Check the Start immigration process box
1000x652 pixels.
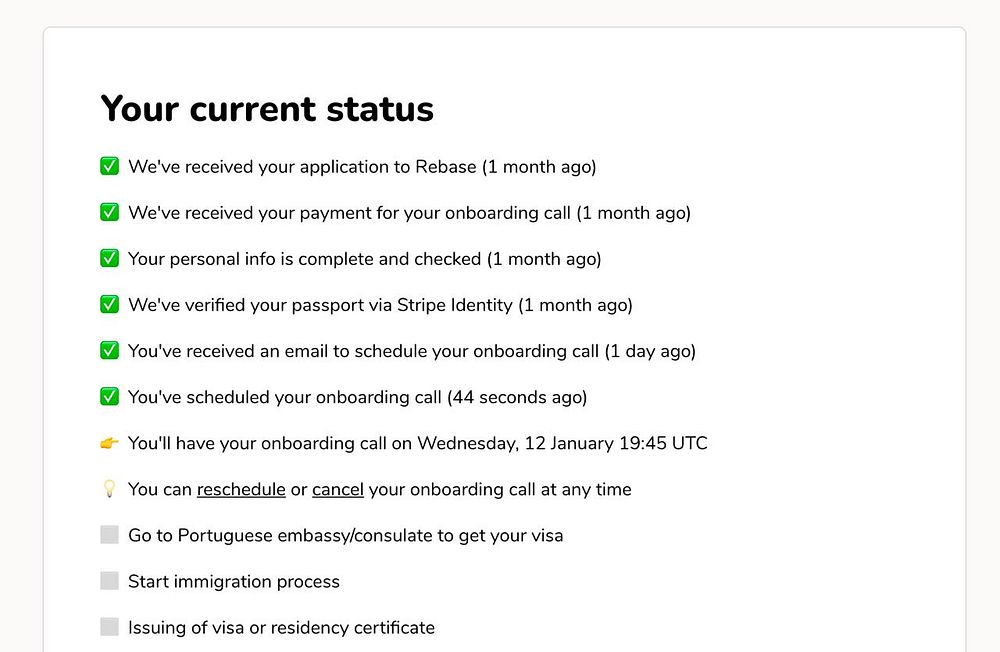(x=110, y=581)
